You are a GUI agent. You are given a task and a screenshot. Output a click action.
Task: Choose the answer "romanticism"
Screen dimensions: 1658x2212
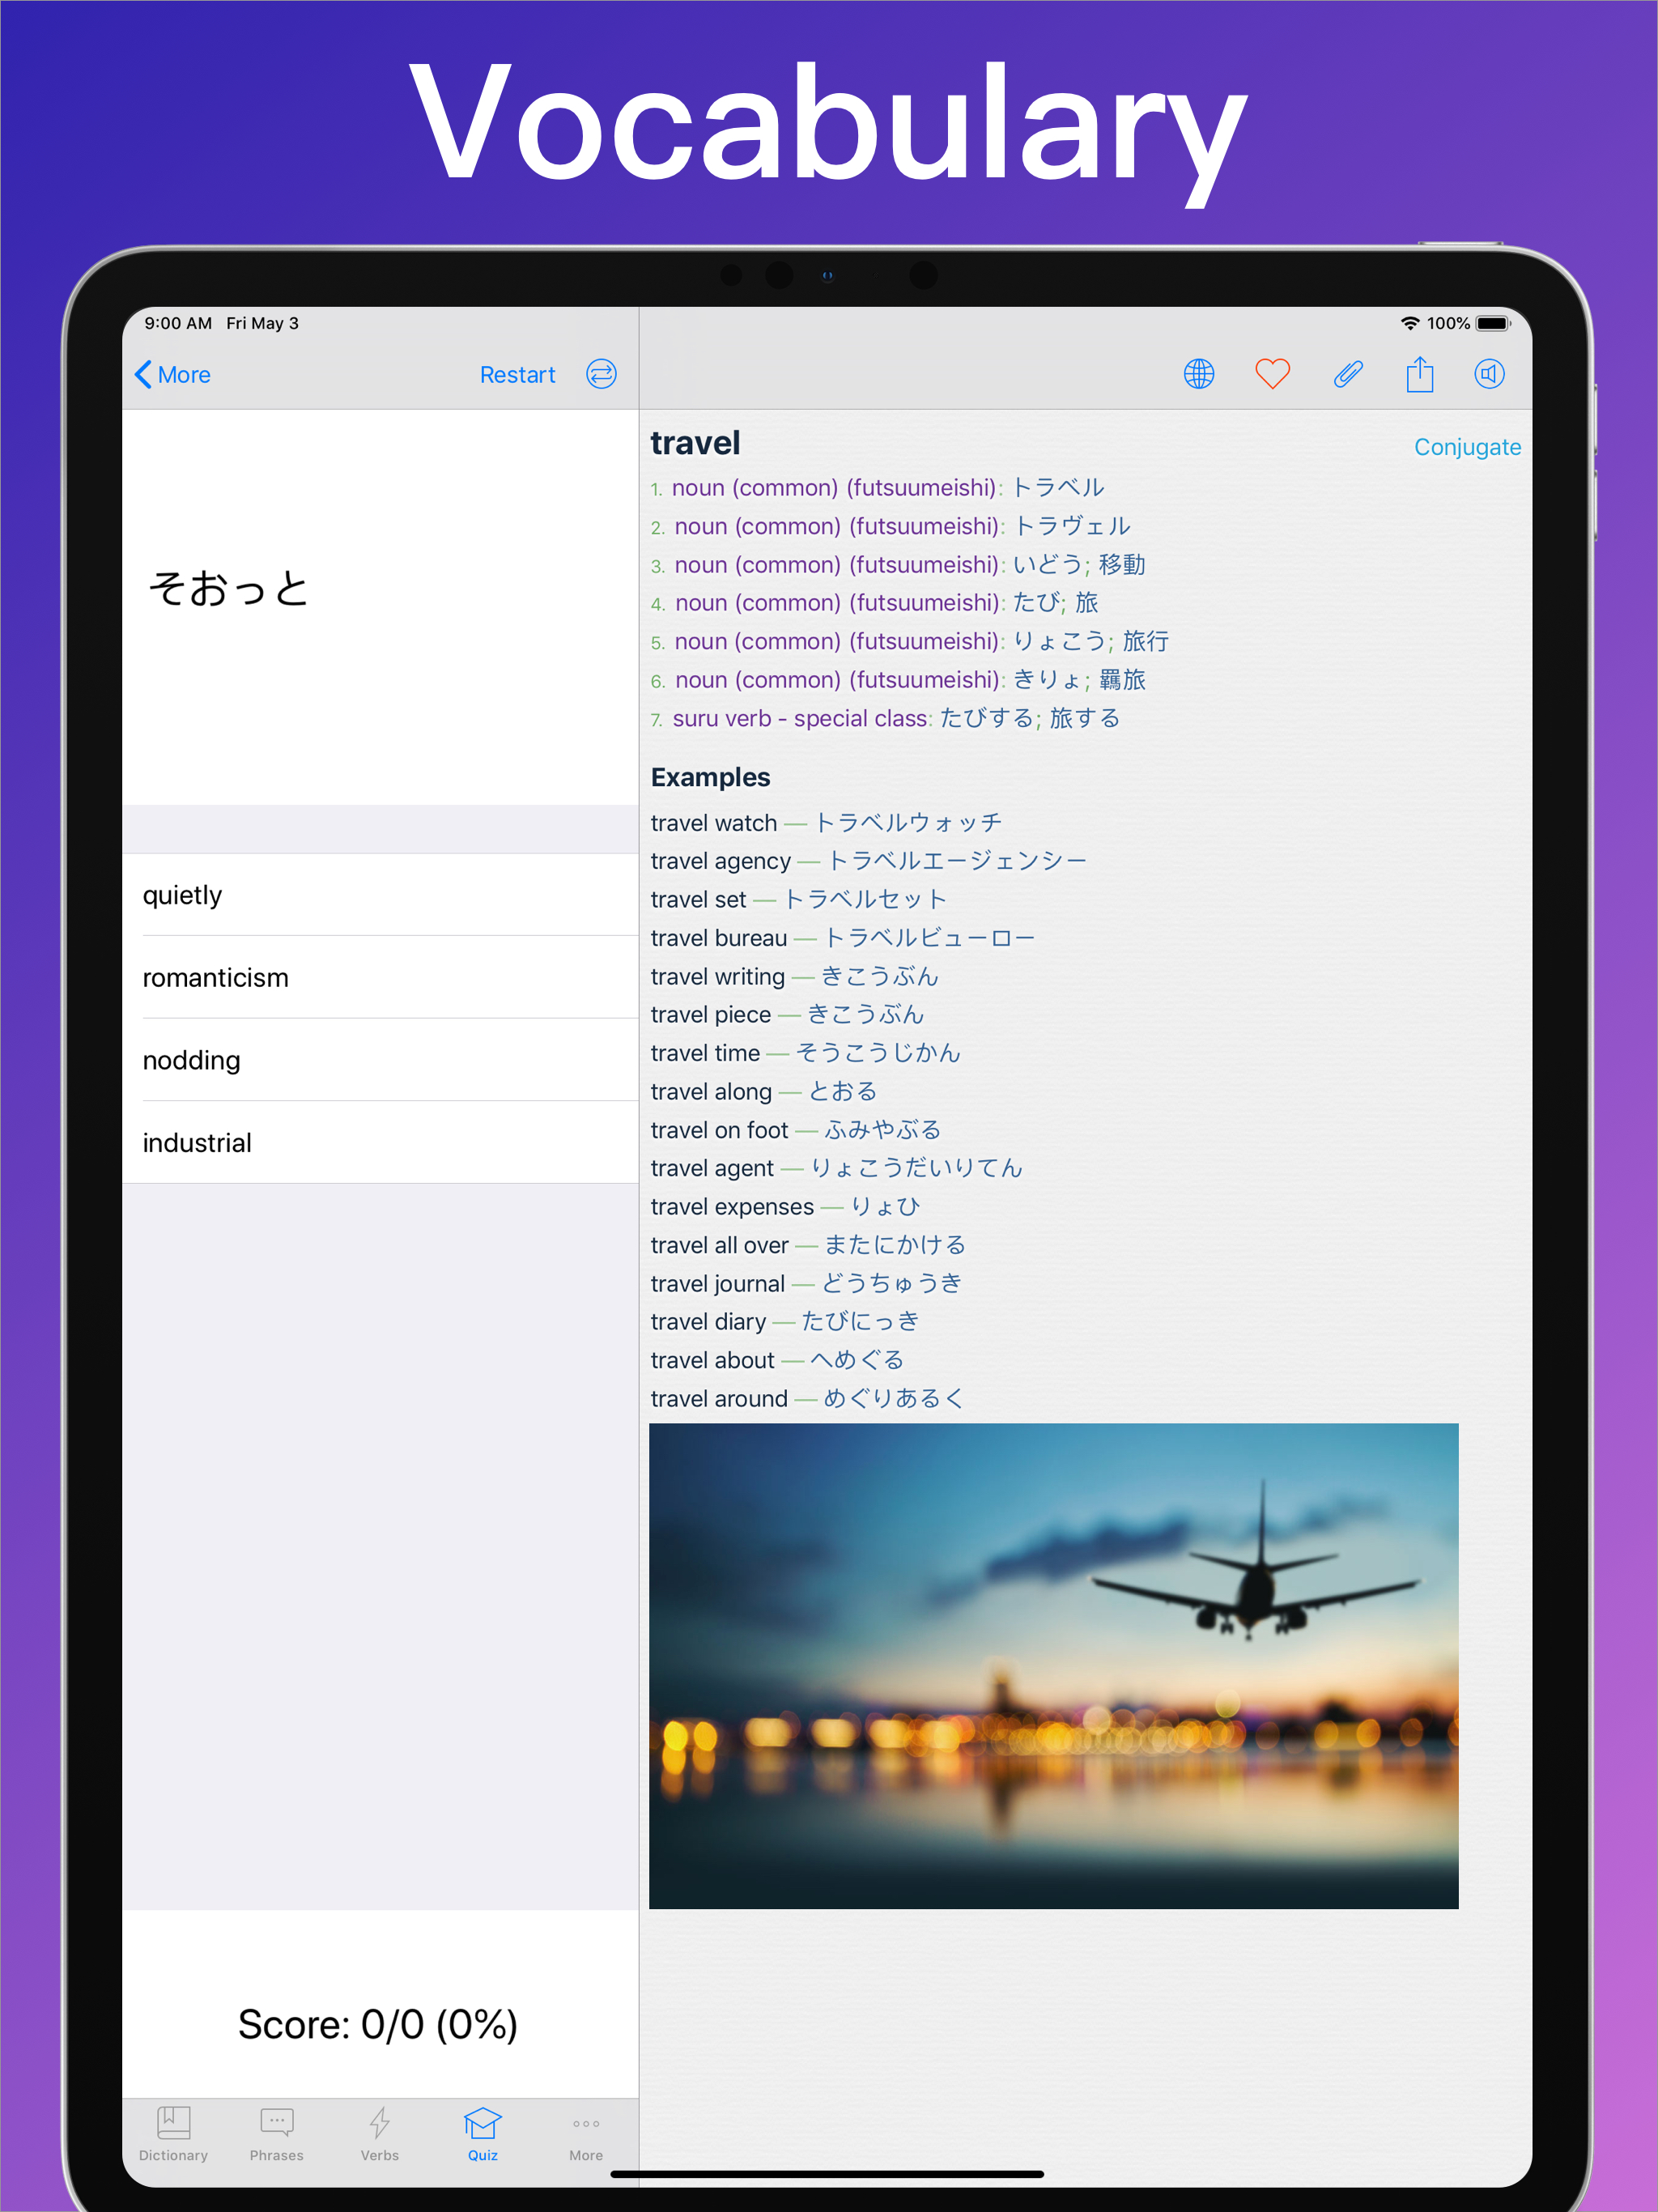point(380,978)
